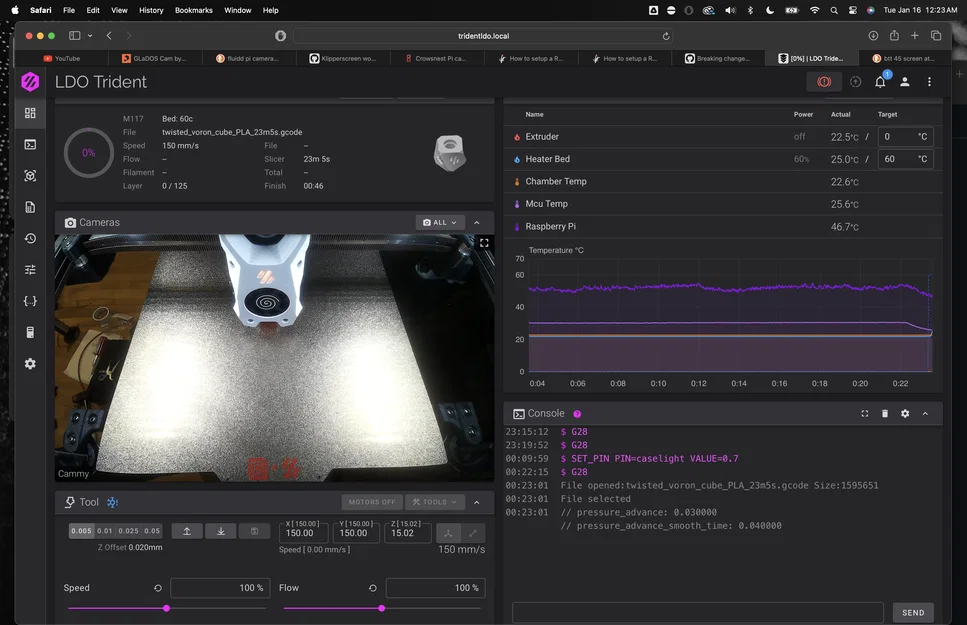Adjust the Flow slider handle
The image size is (967, 625).
coord(382,608)
